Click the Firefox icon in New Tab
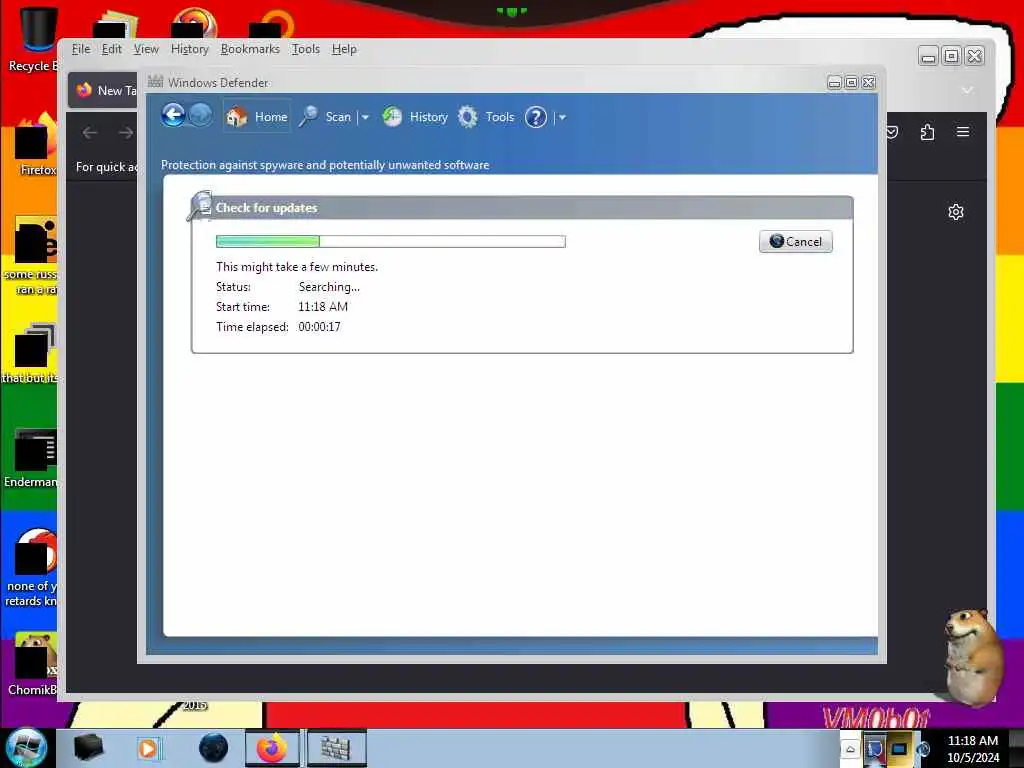Screen dimensions: 1024x768 pos(84,90)
